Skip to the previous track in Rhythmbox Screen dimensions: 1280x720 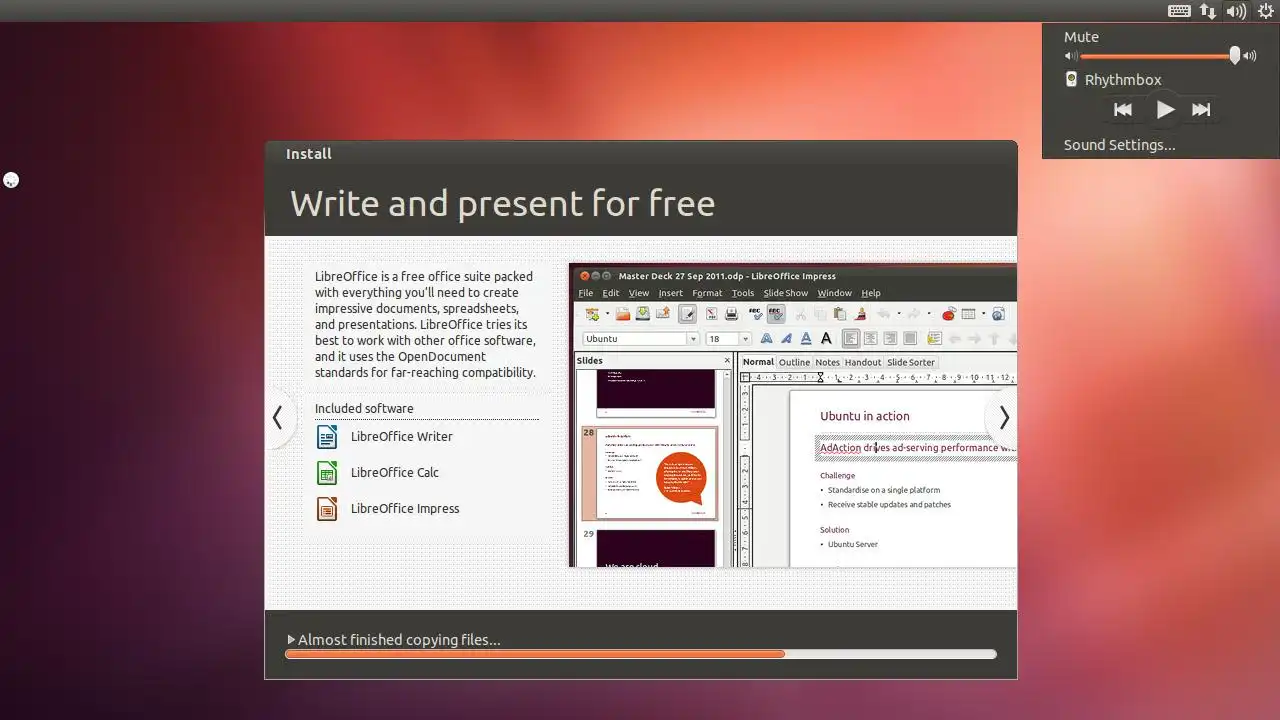1123,110
